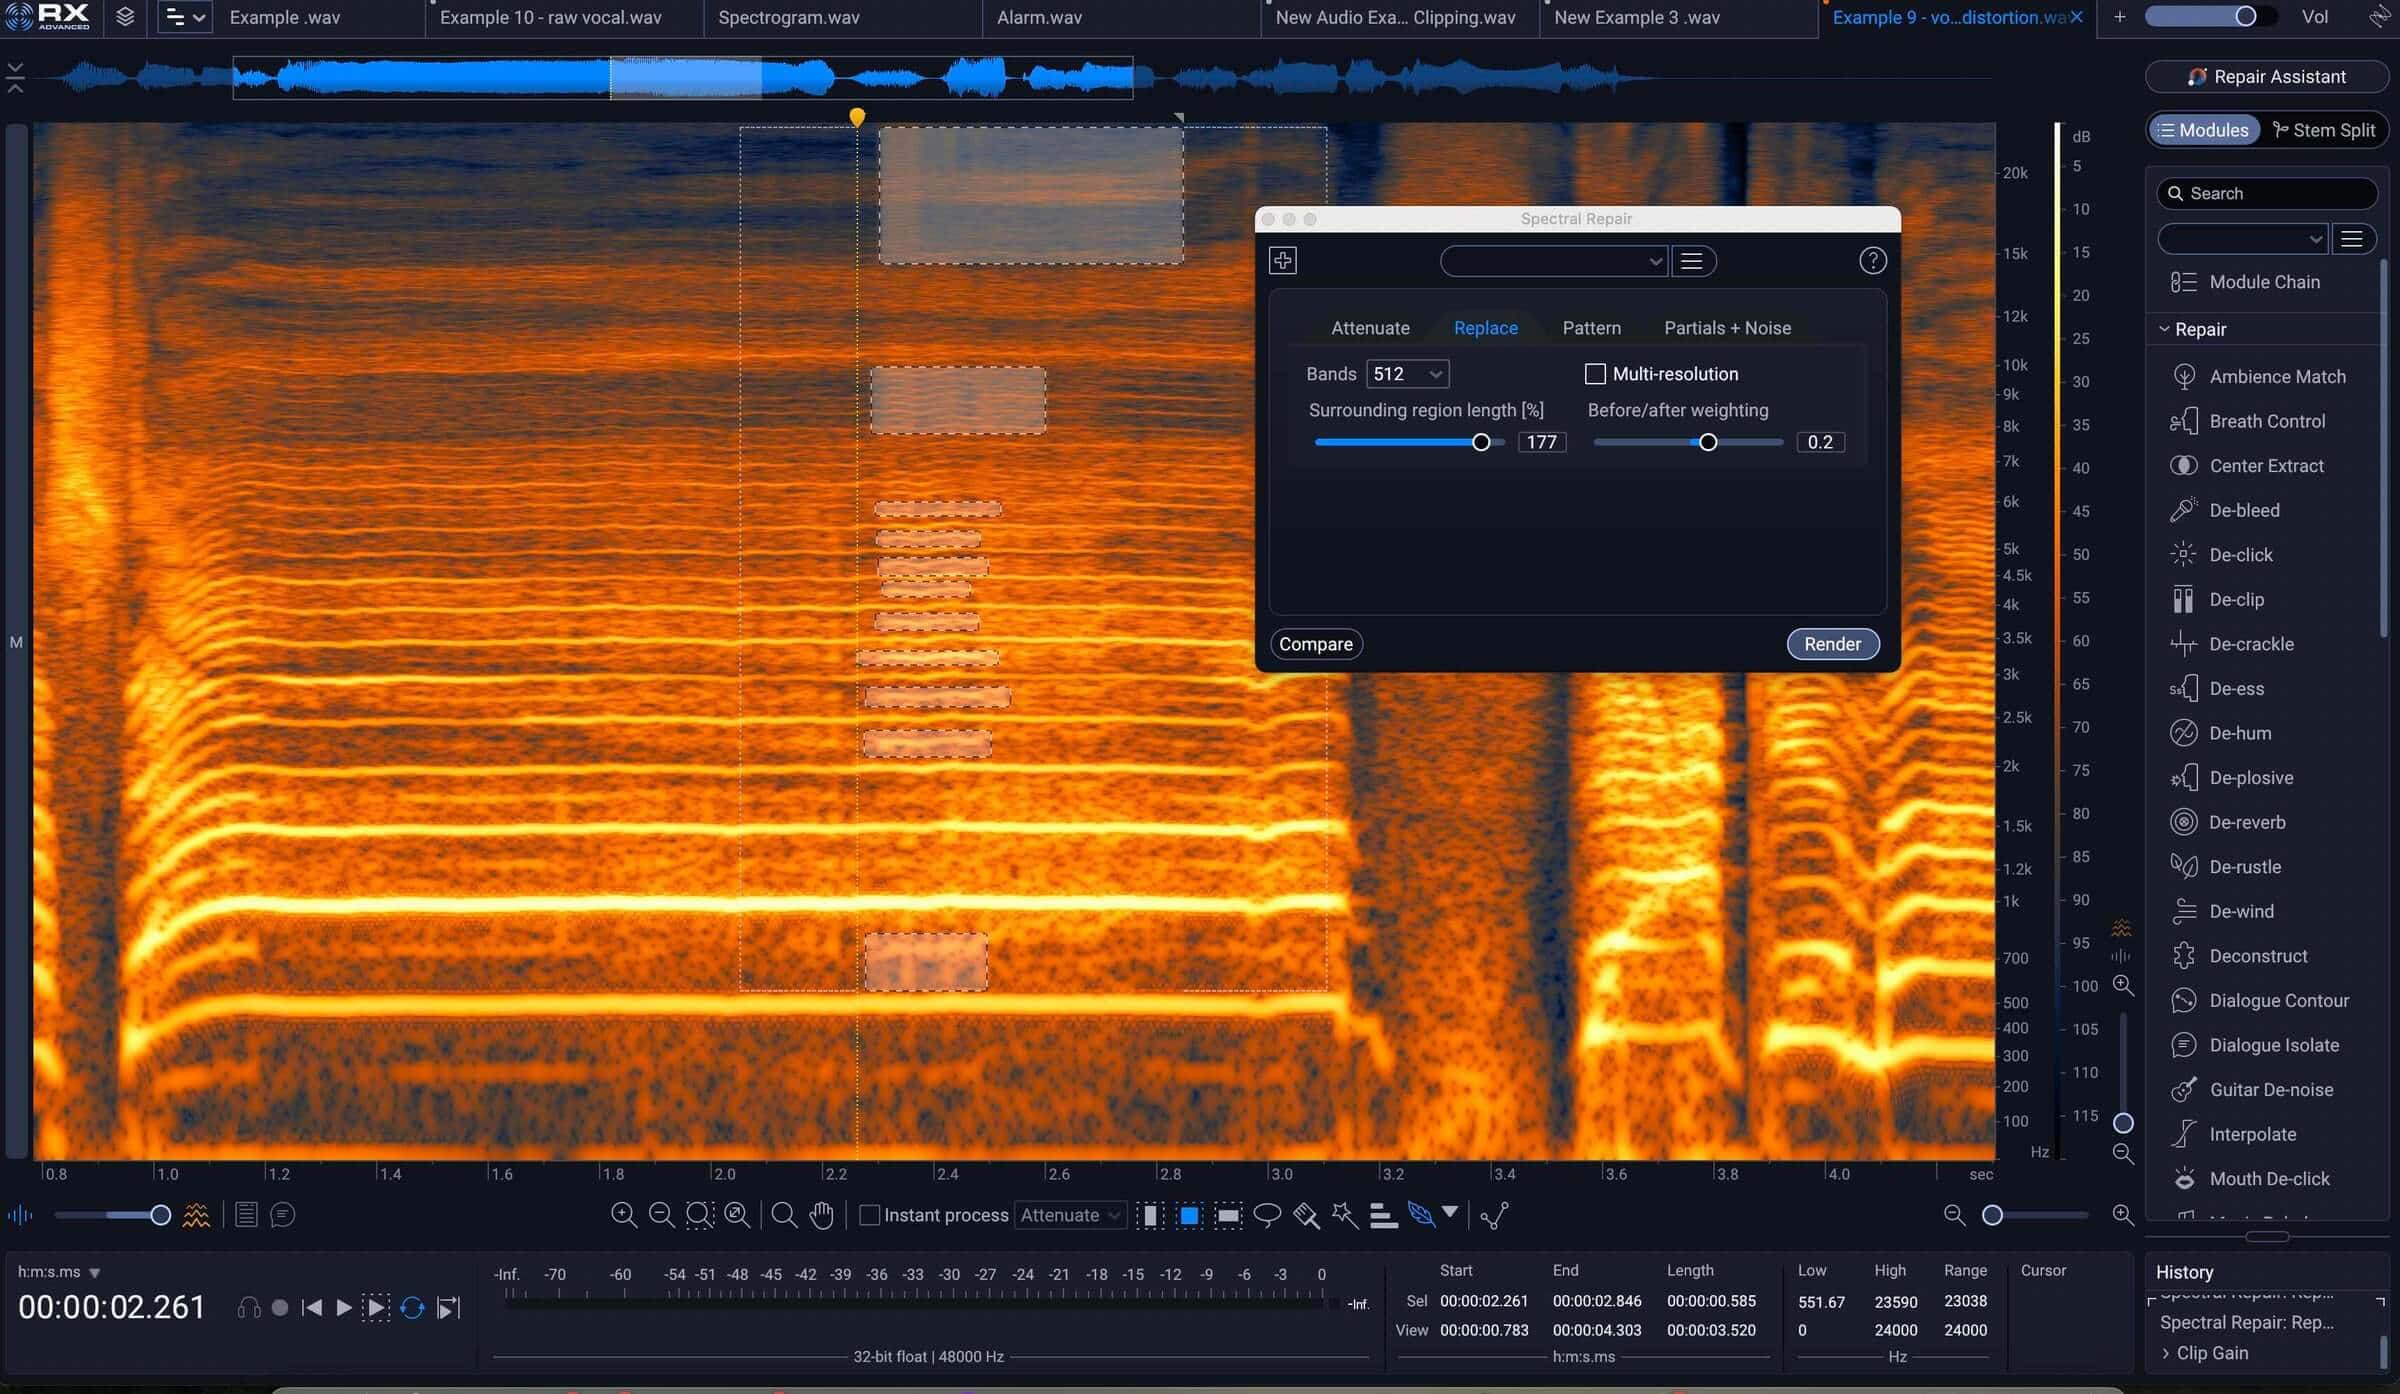Open the Dialogue Isolate module
This screenshot has width=2400, height=1394.
point(2273,1045)
